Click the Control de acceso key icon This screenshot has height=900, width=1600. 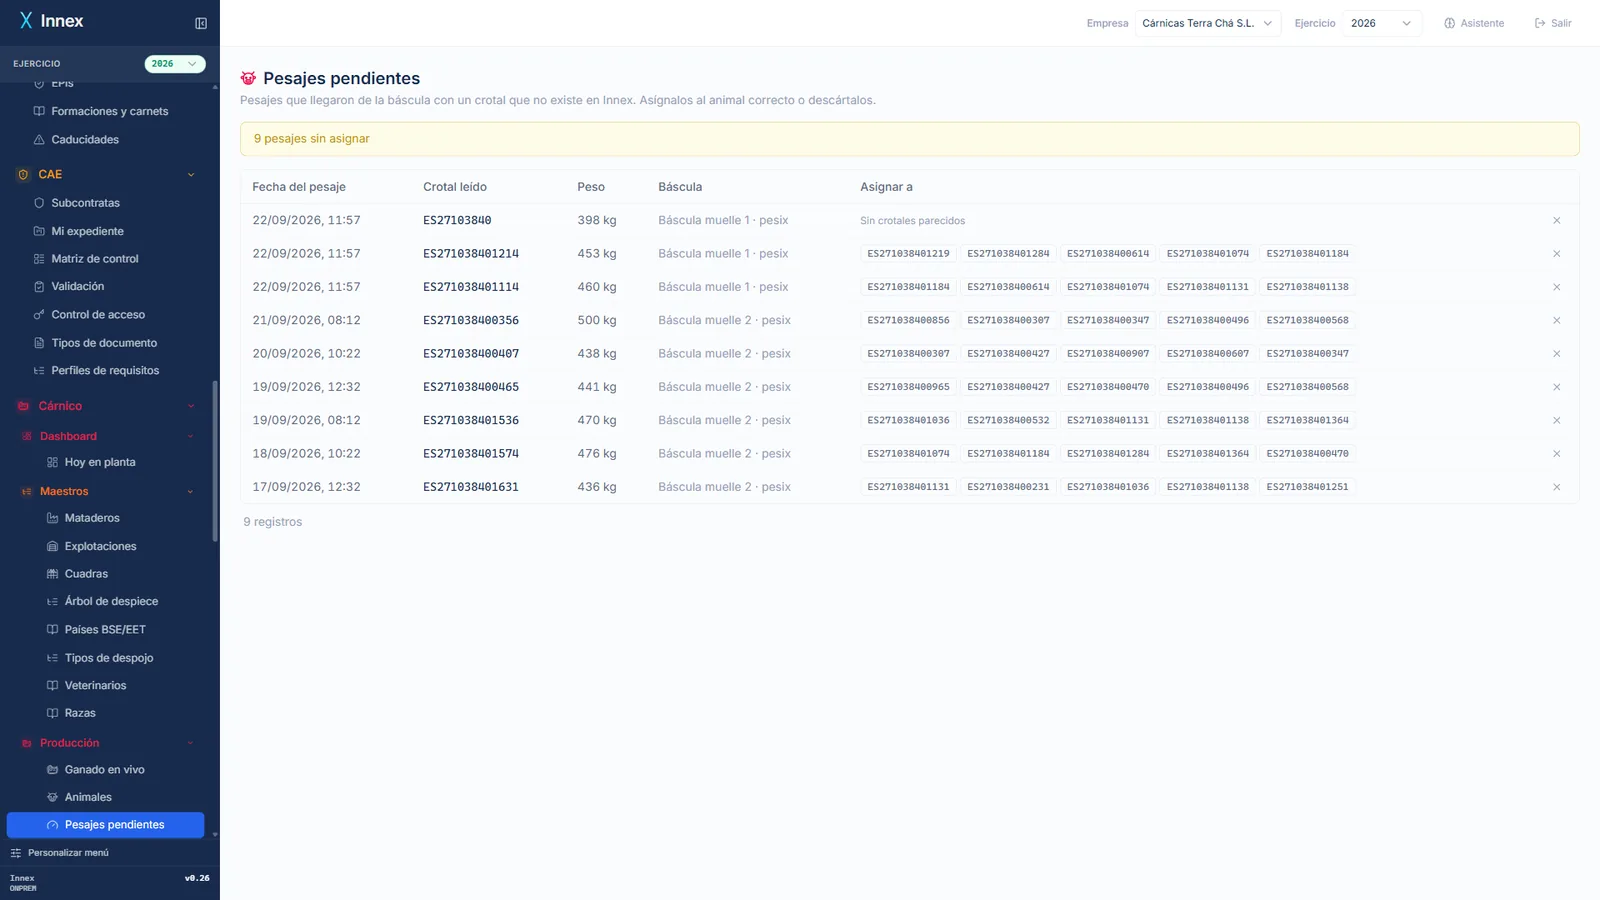point(39,315)
